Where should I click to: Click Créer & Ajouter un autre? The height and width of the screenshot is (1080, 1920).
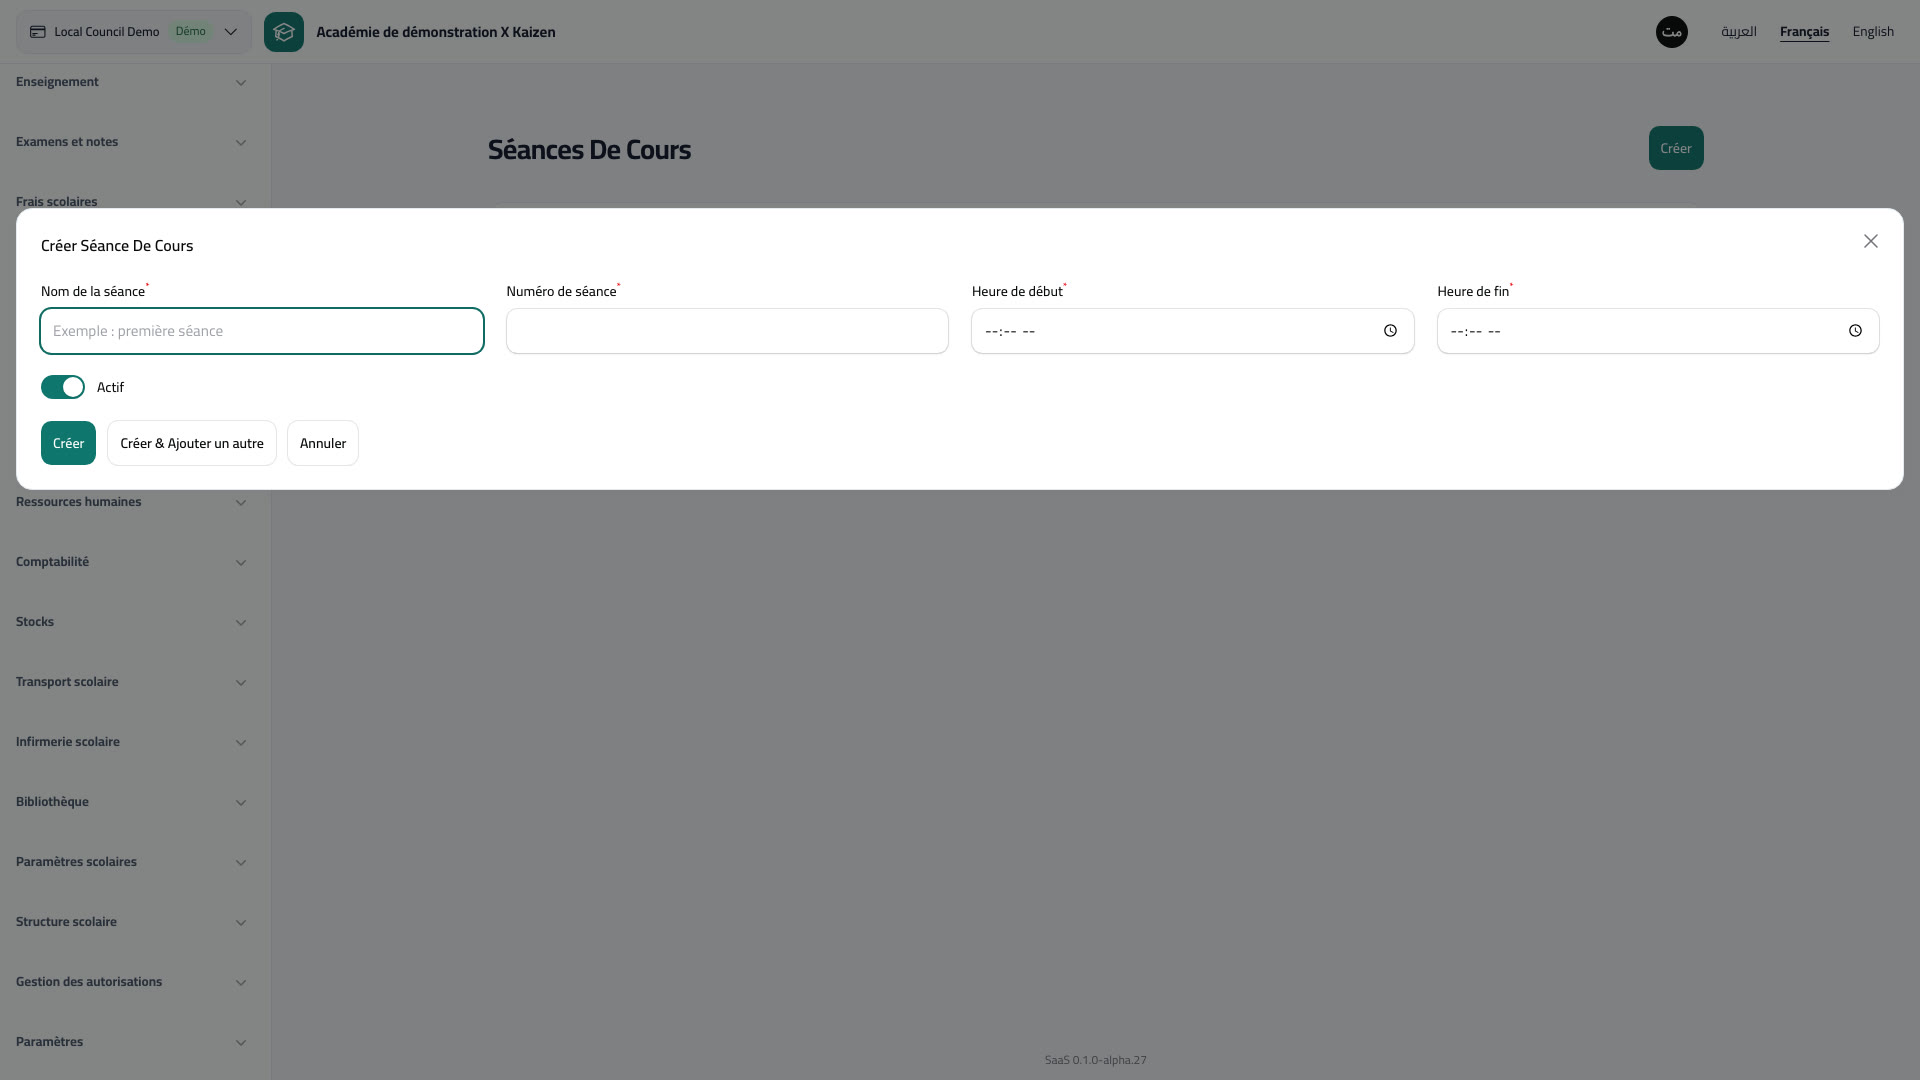(192, 443)
